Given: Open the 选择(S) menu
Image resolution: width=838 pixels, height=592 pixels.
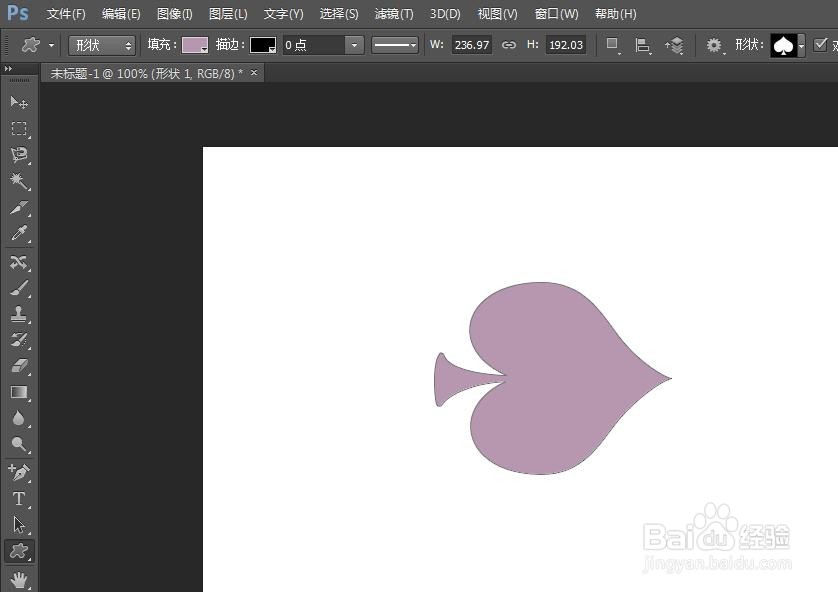Looking at the screenshot, I should point(339,14).
